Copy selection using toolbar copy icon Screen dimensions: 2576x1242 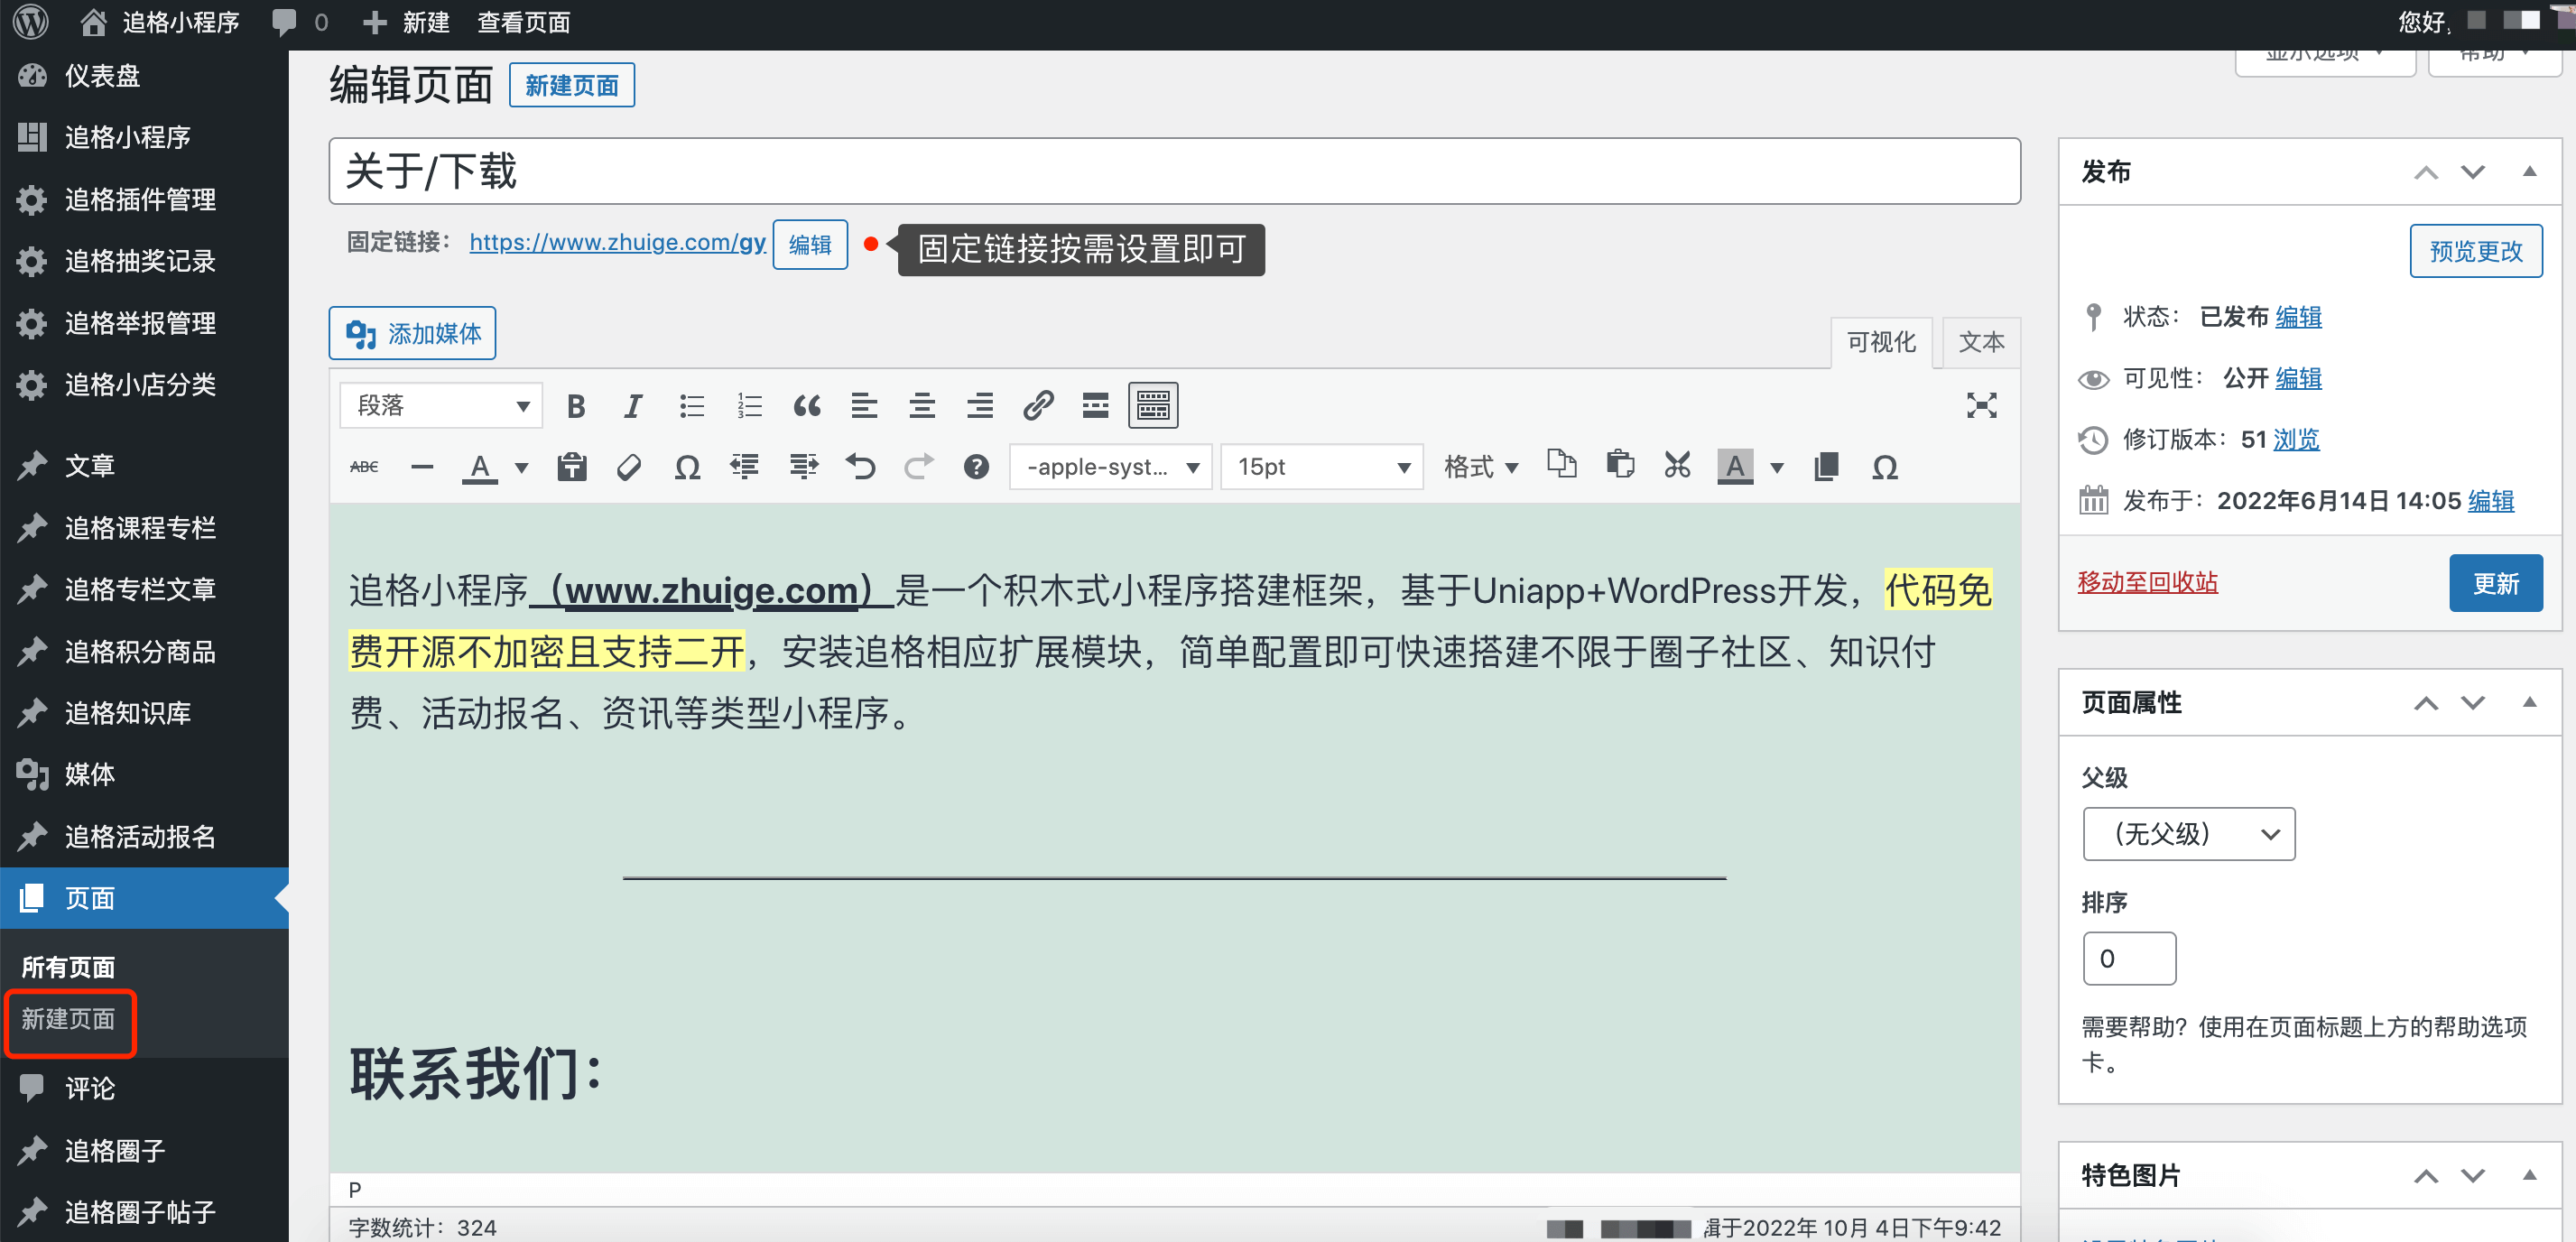1562,465
